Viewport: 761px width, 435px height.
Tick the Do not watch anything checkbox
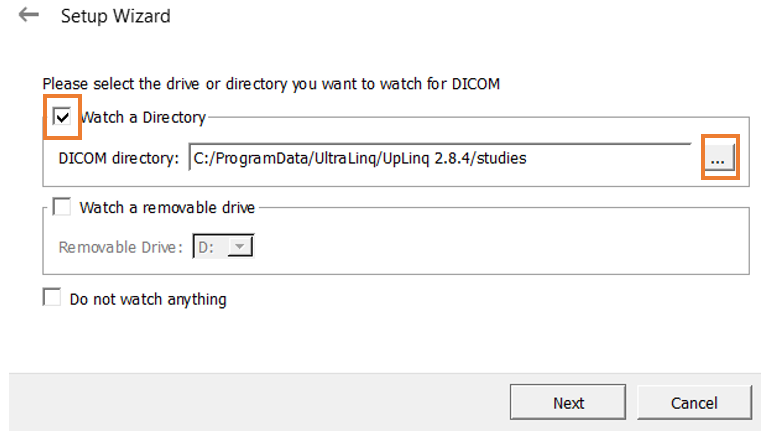tap(51, 297)
